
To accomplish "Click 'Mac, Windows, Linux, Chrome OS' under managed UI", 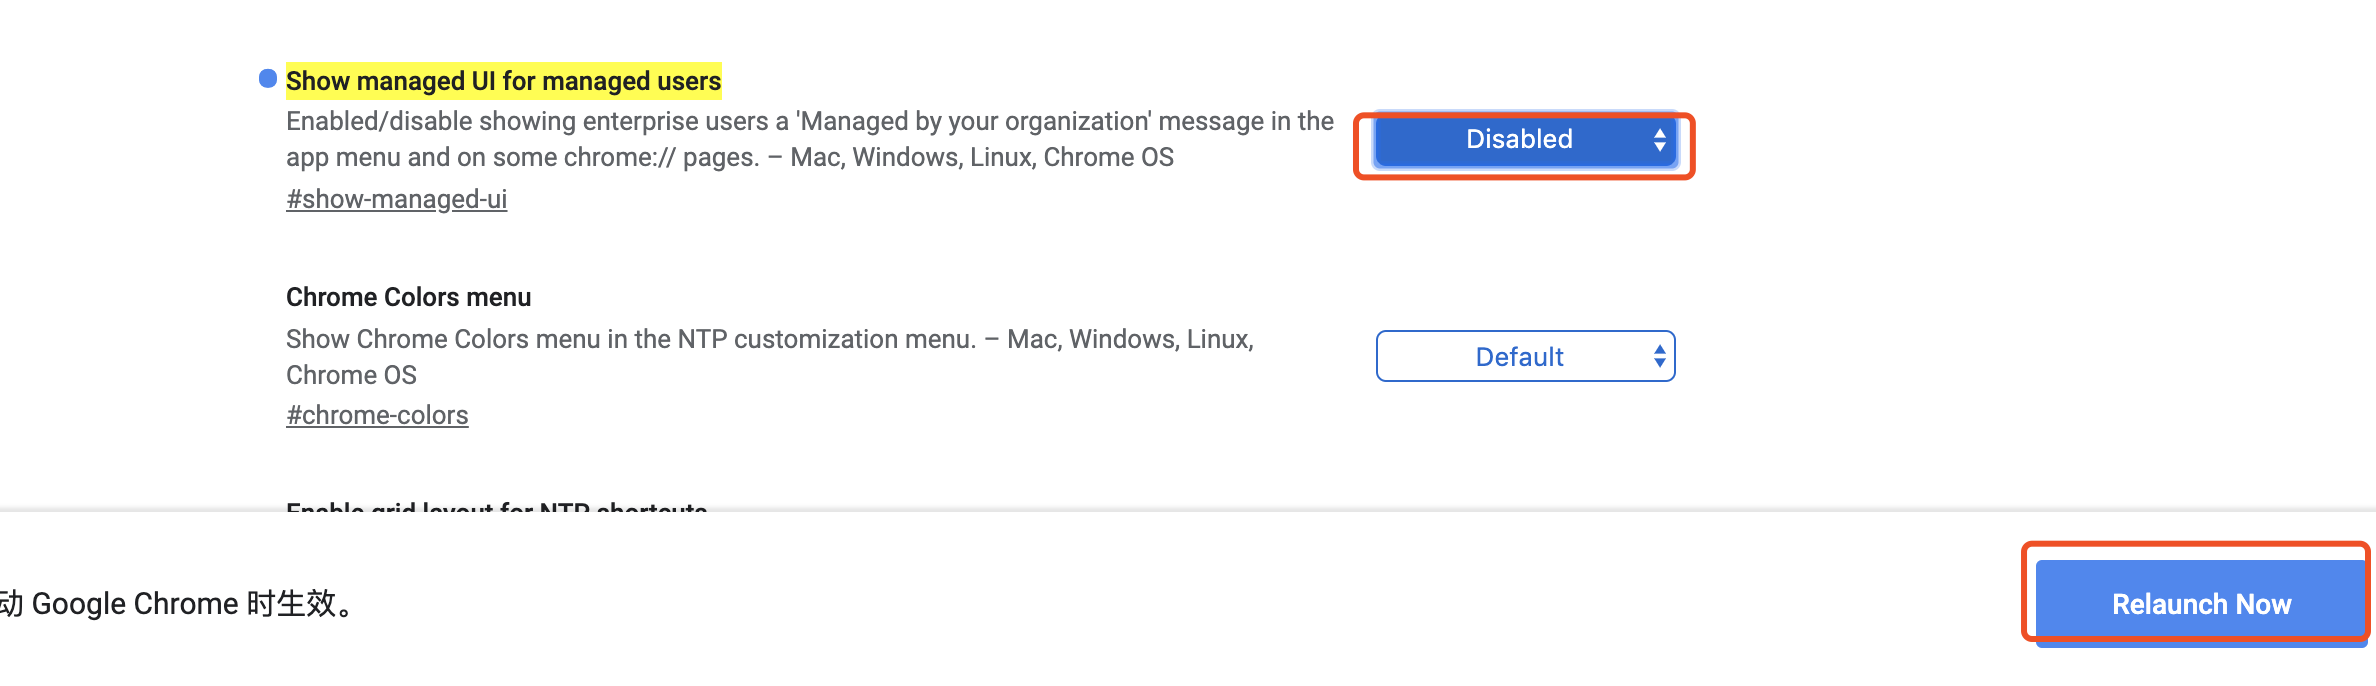I will 981,158.
